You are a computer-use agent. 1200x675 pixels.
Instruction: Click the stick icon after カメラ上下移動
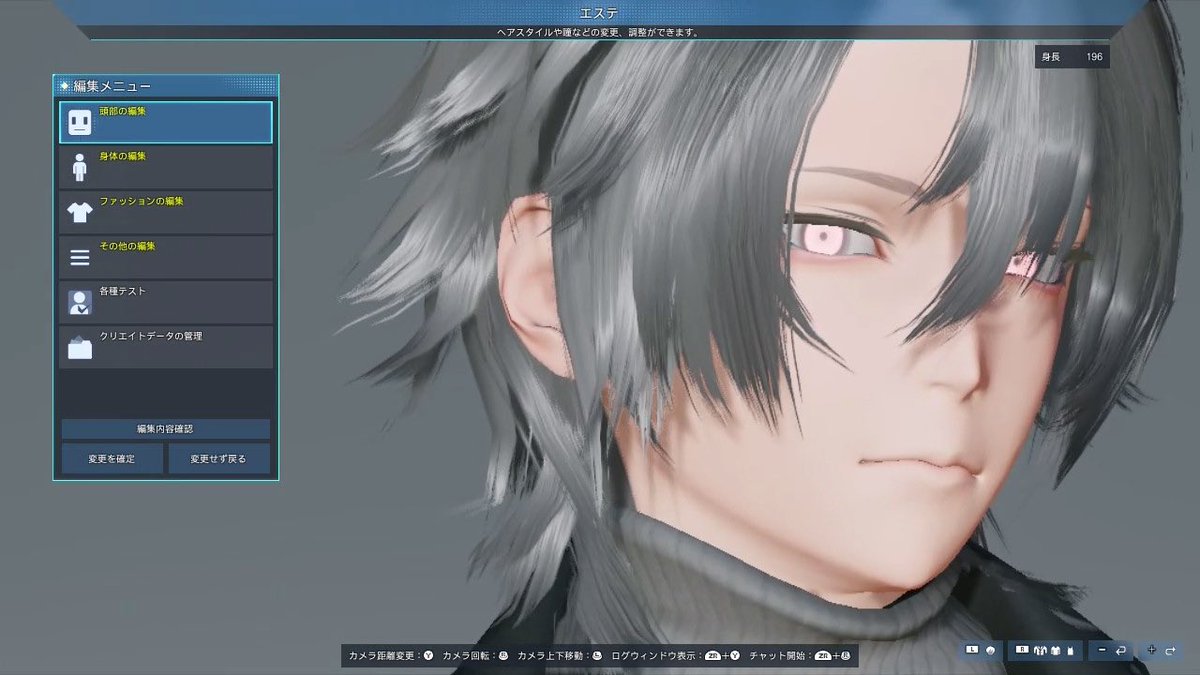597,656
